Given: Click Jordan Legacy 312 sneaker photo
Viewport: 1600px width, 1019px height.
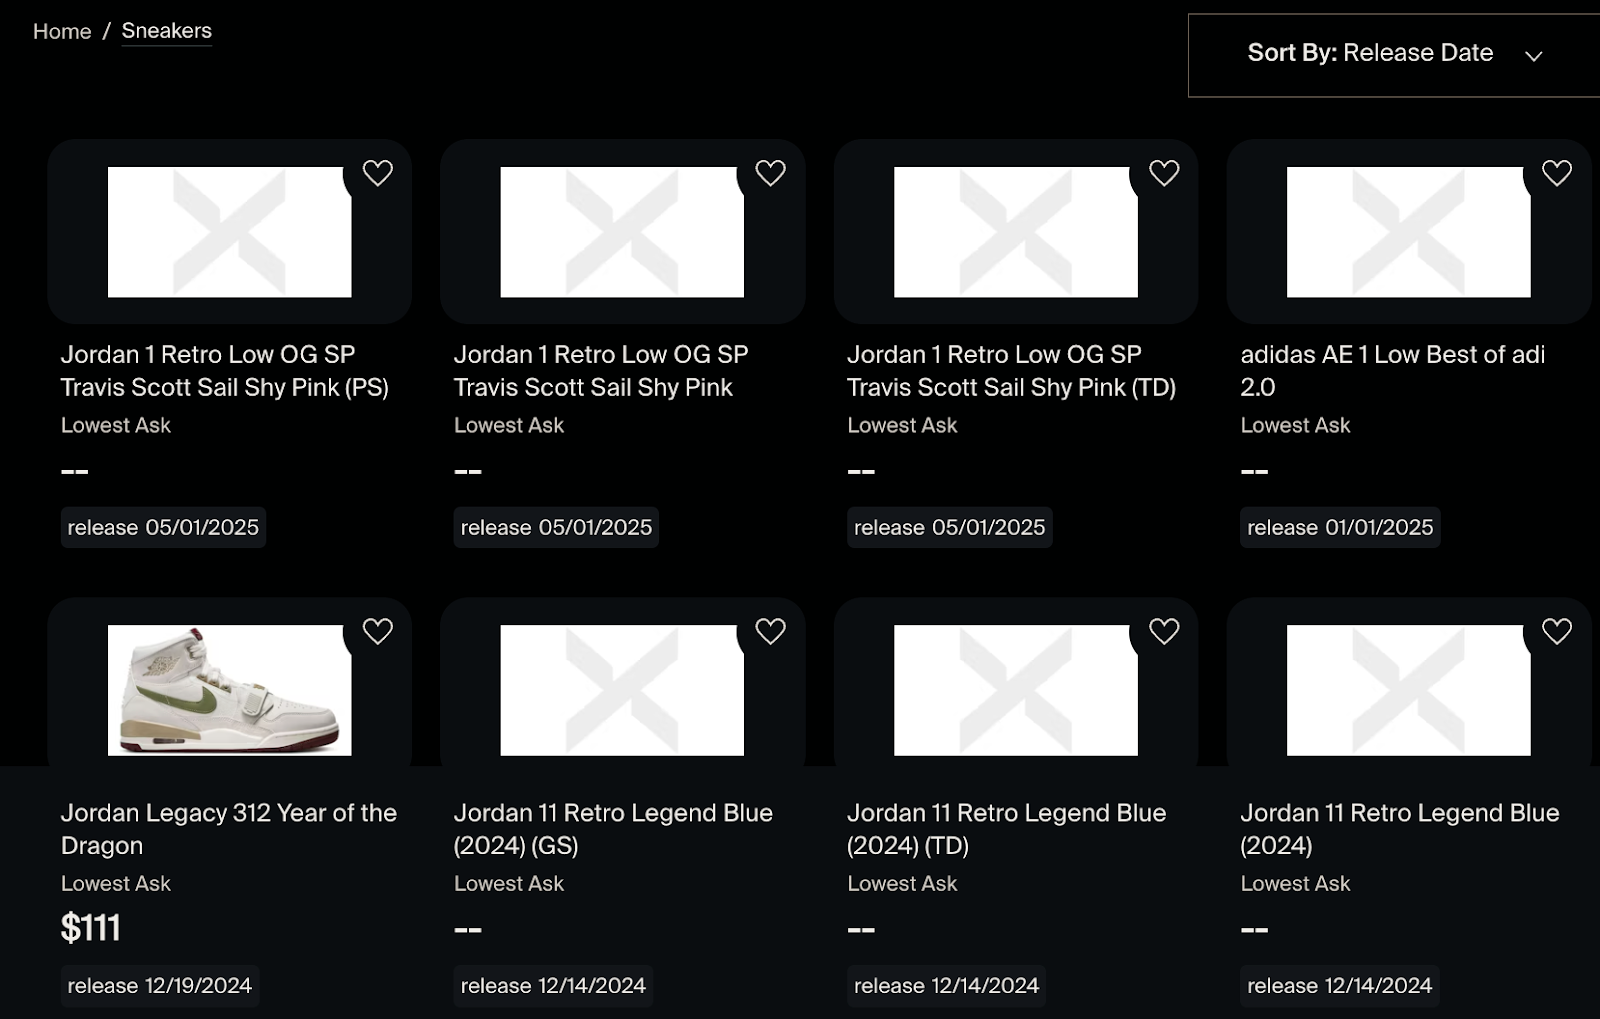Looking at the screenshot, I should pyautogui.click(x=230, y=690).
